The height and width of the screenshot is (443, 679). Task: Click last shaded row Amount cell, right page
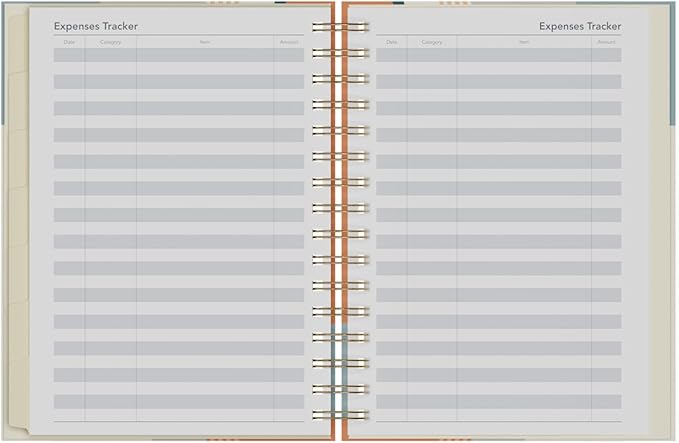click(606, 401)
